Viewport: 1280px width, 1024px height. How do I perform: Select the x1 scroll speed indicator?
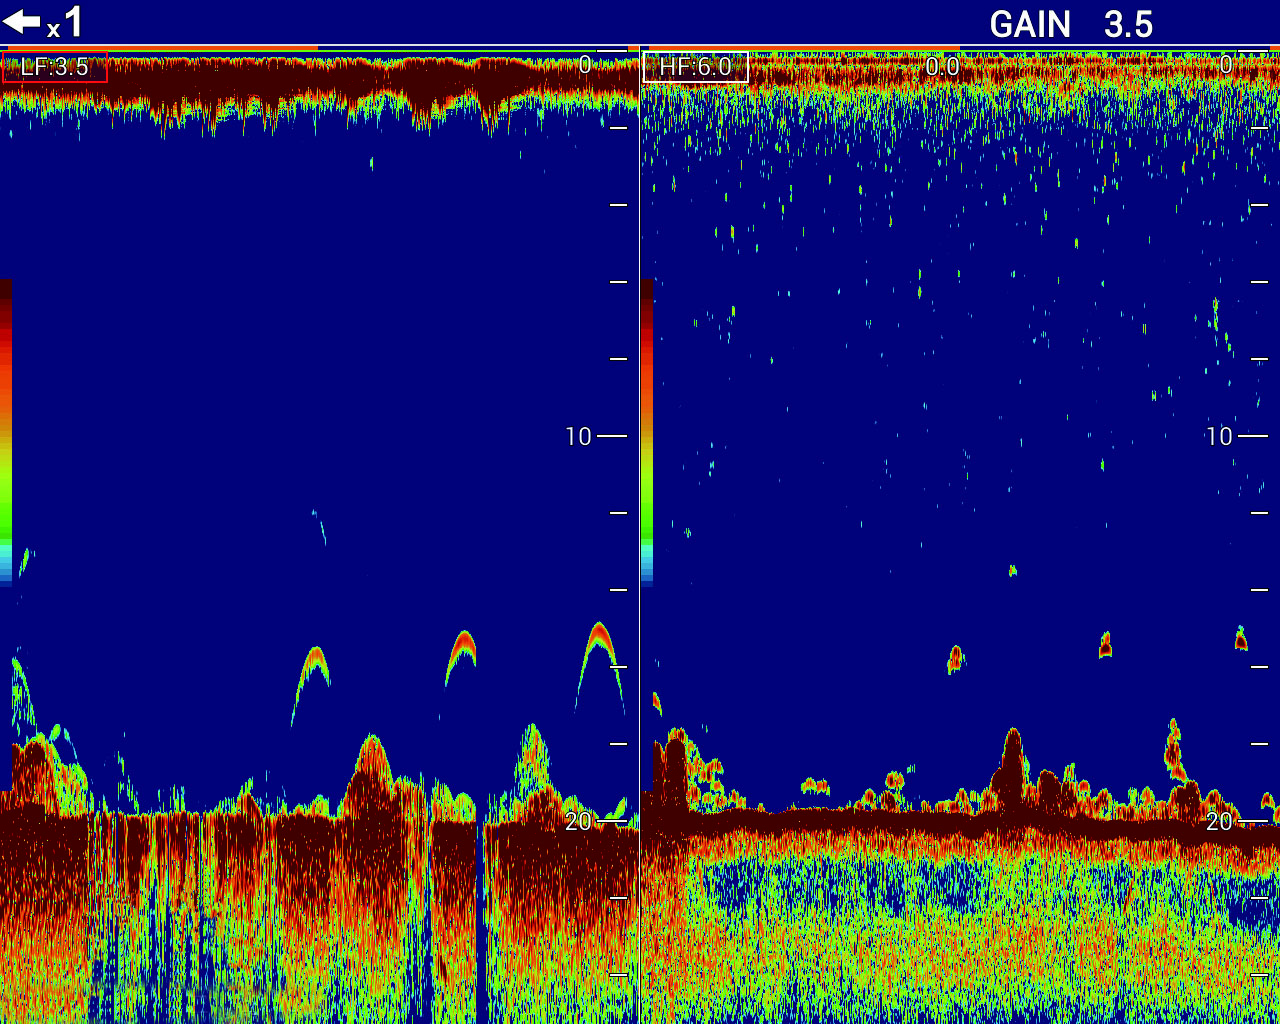(66, 23)
